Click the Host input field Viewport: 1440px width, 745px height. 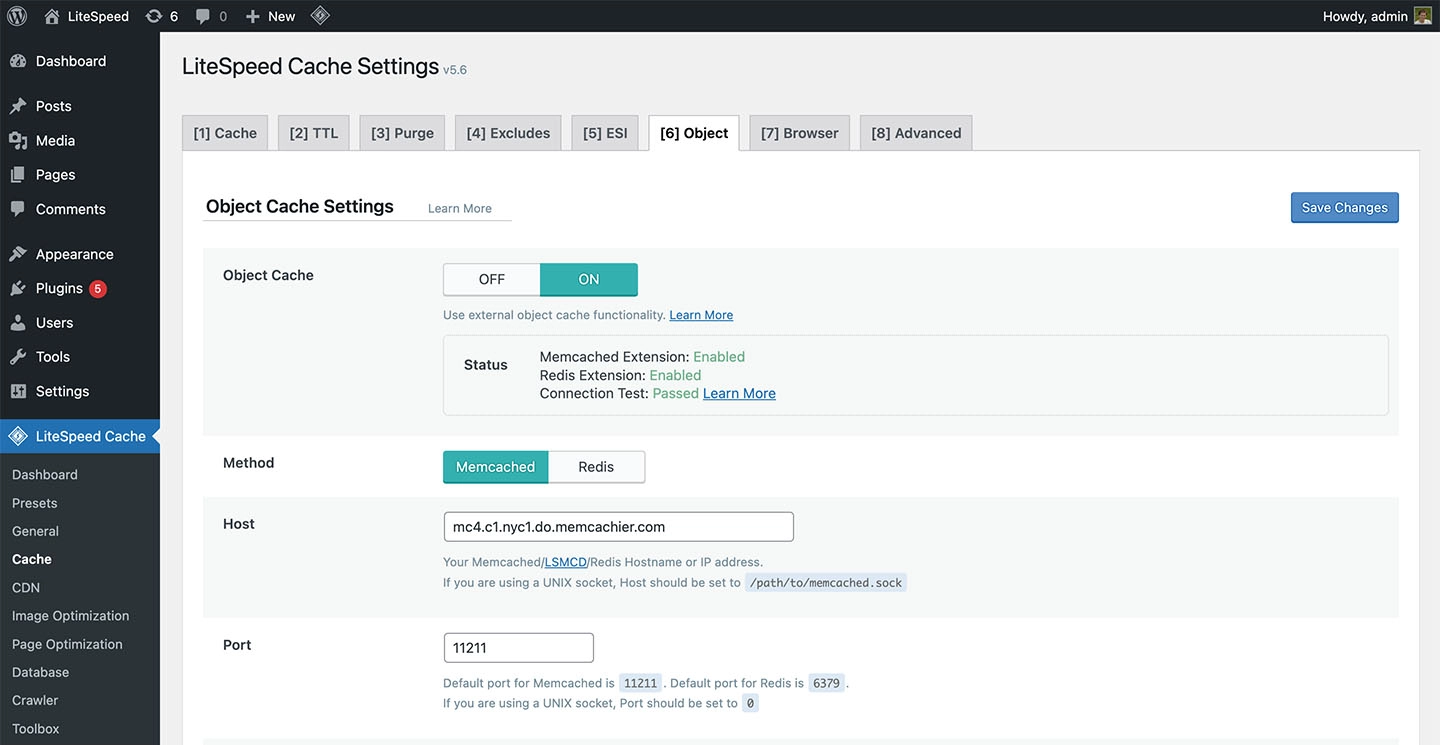[x=618, y=527]
